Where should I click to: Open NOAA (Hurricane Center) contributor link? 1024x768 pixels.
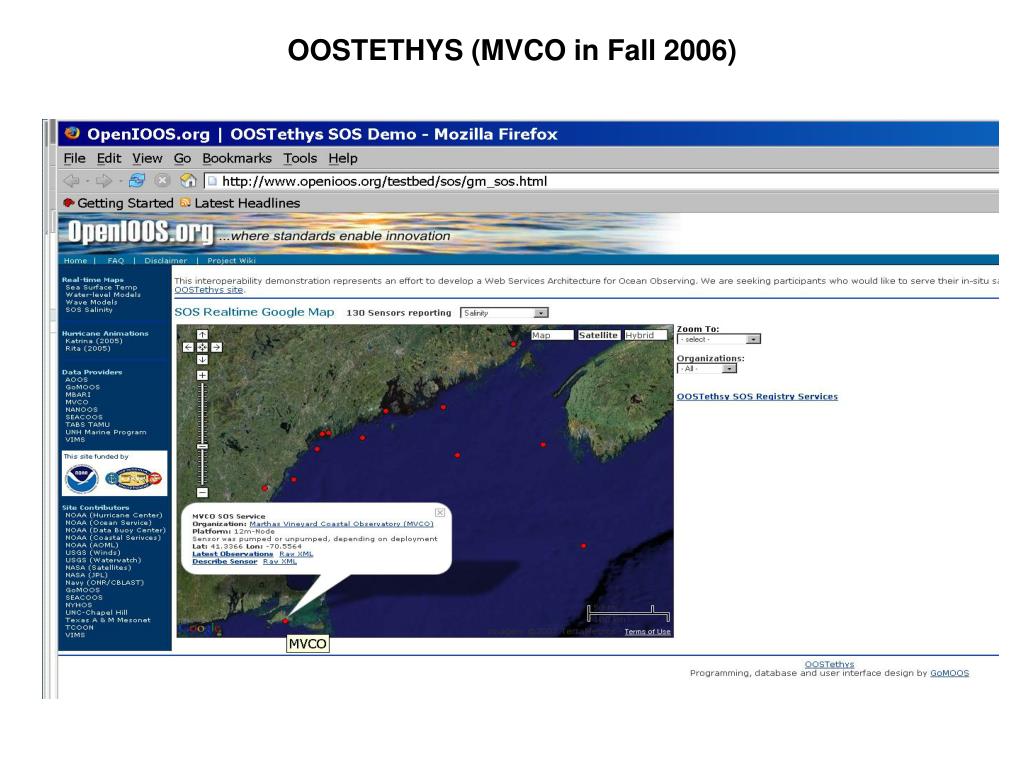(114, 515)
